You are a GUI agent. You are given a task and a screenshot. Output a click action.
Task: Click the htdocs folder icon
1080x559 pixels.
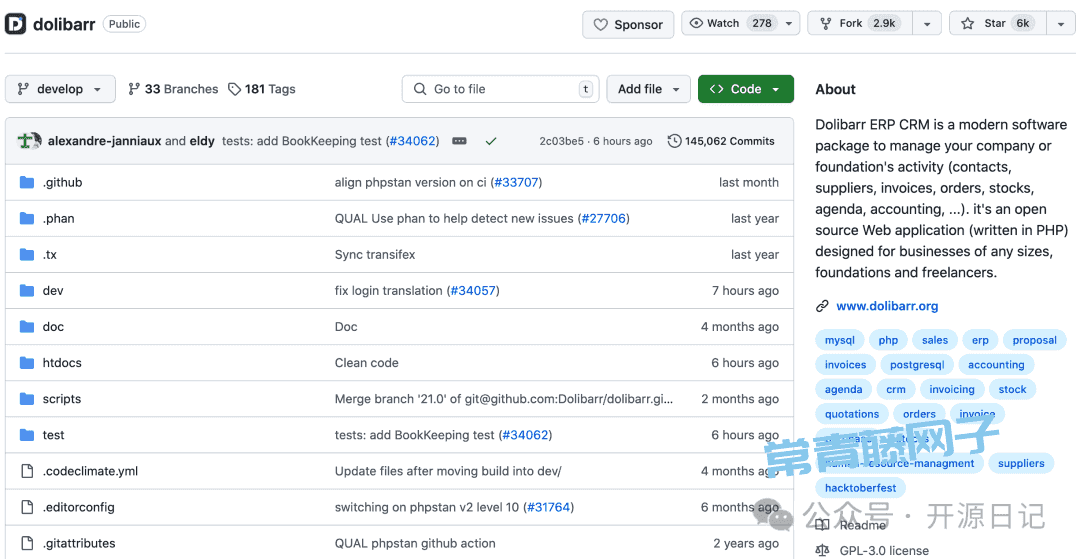27,363
